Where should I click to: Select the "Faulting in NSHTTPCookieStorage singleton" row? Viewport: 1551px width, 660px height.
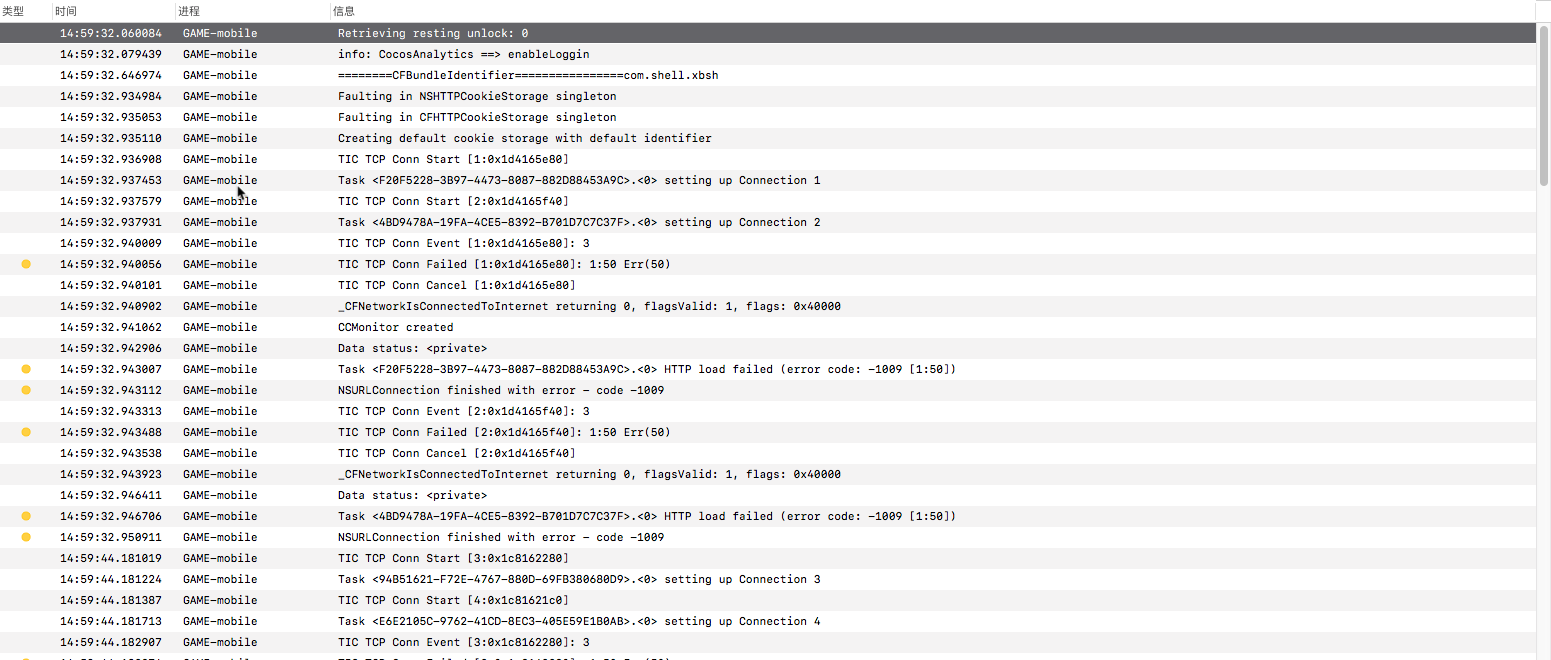pyautogui.click(x=477, y=96)
